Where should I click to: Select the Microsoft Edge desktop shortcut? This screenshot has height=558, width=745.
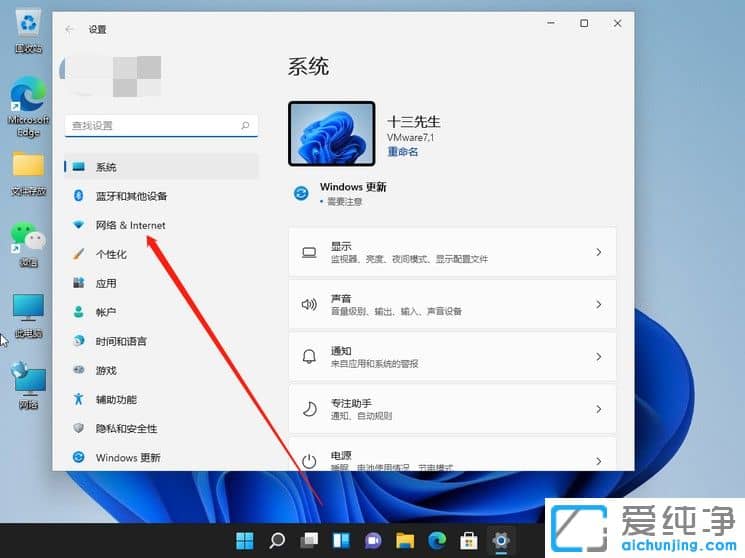tap(29, 107)
